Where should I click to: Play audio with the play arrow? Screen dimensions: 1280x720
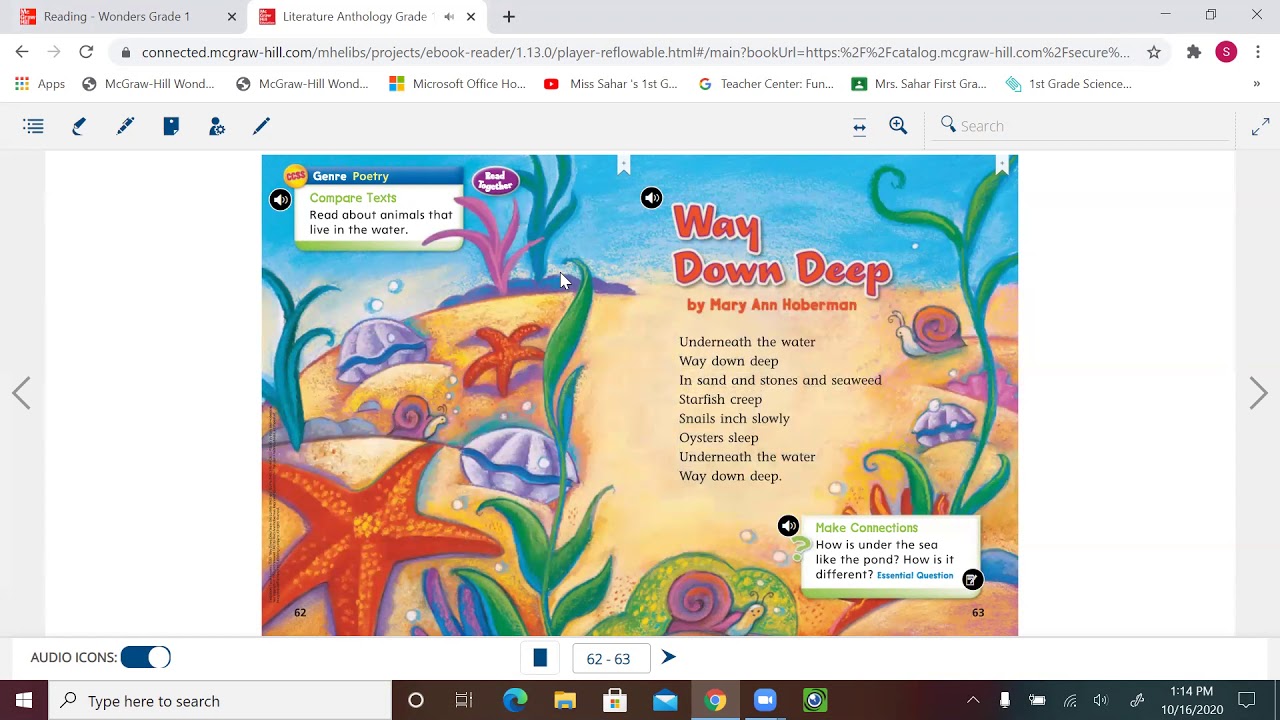tap(669, 657)
